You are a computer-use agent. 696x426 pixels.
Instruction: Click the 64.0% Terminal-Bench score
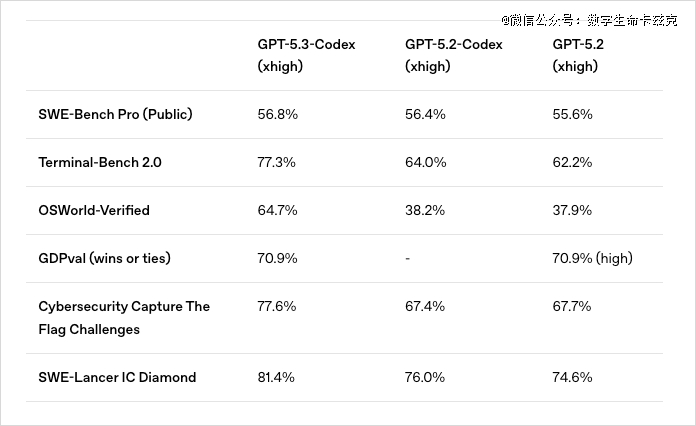[425, 162]
